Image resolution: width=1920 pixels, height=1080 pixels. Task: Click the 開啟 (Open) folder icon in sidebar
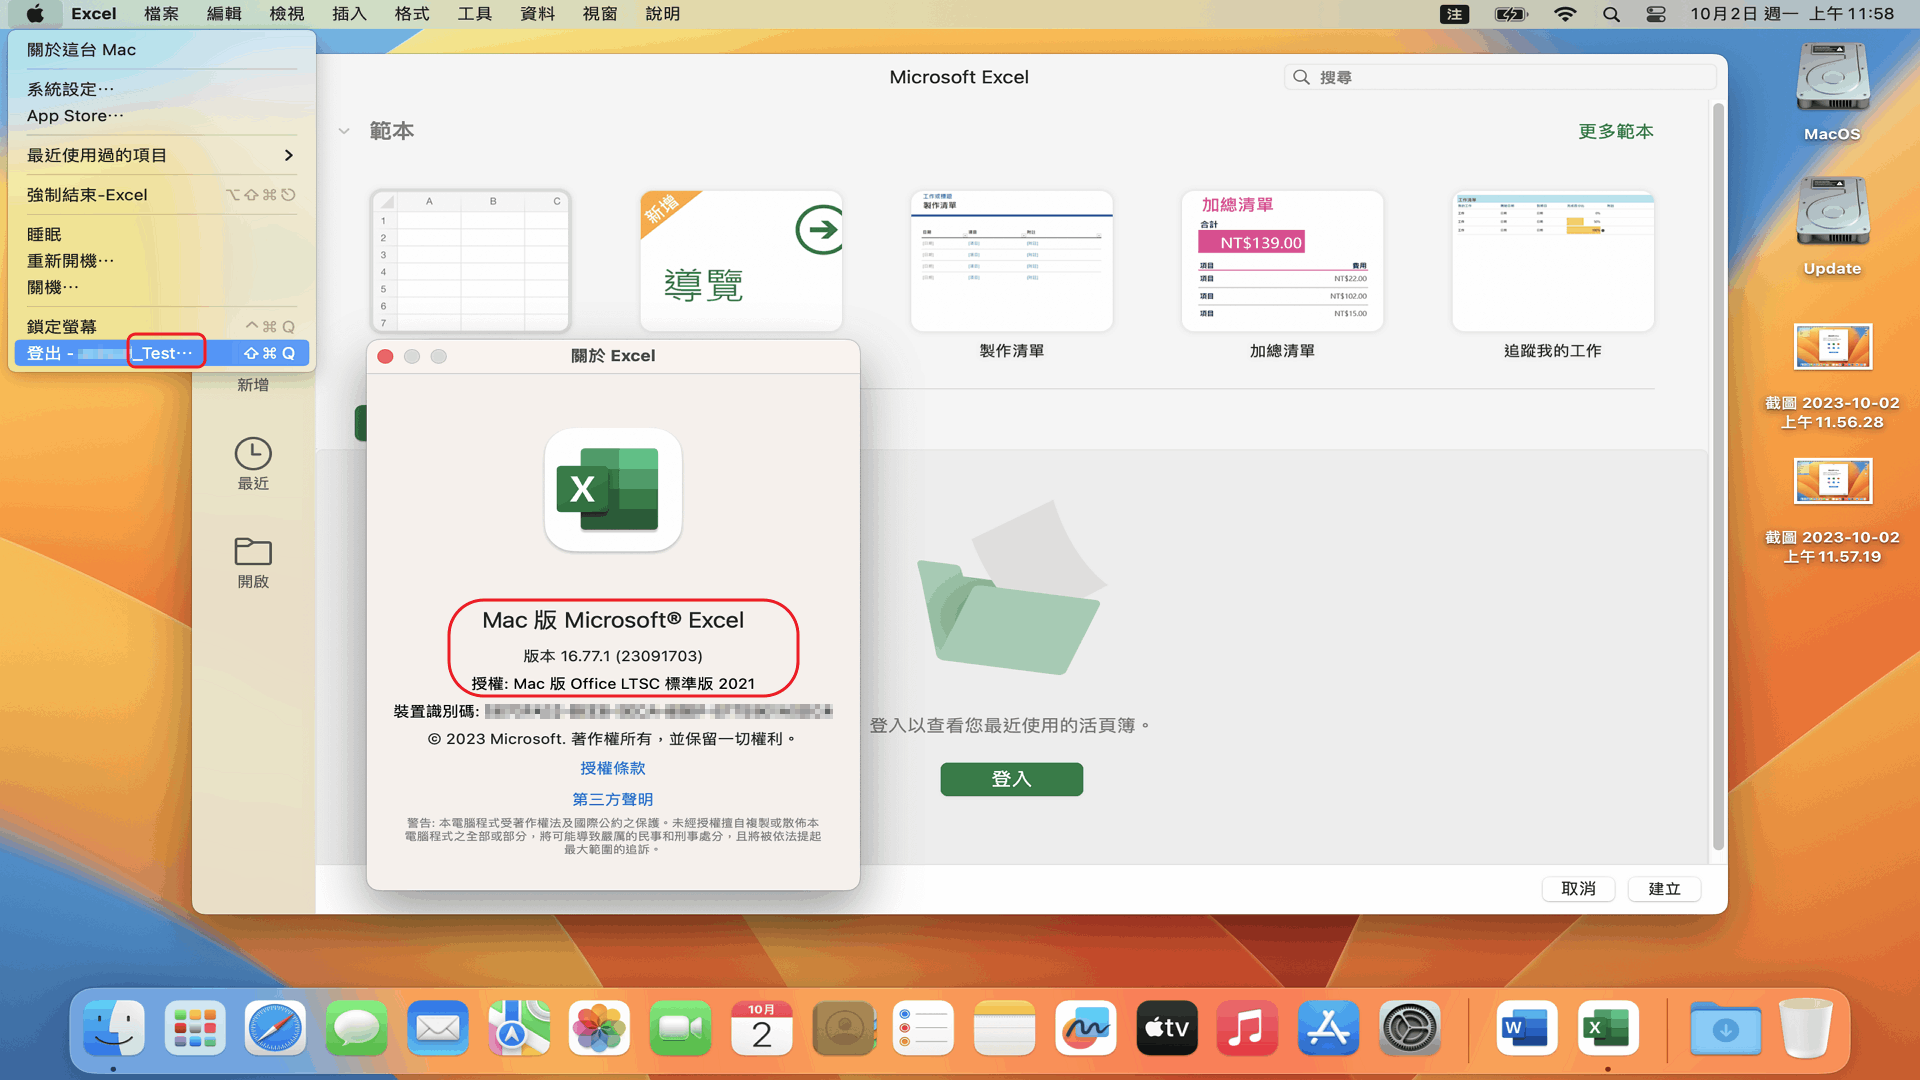tap(253, 552)
